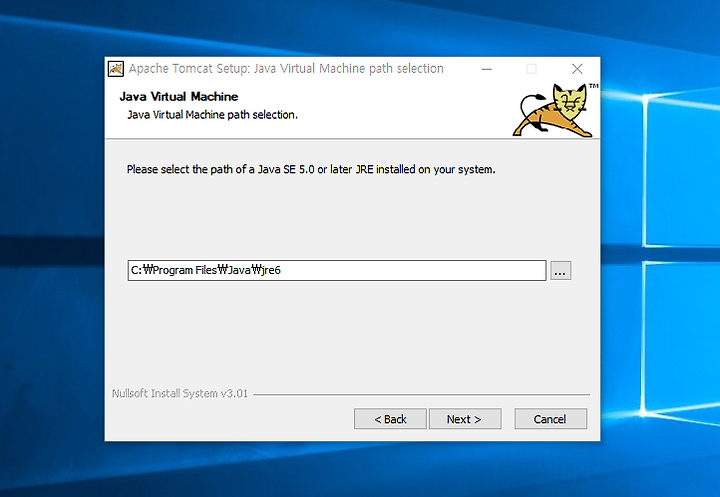Click the 'Nullsoft Install System v3.01' label
Screen dimensions: 720x497
(180, 394)
